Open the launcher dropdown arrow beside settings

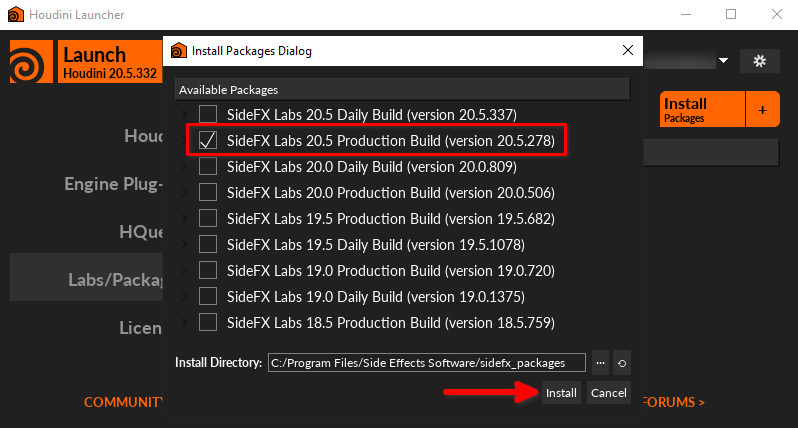(723, 61)
